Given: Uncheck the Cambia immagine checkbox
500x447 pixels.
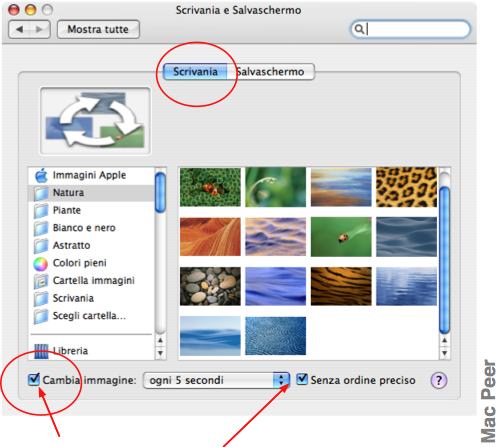Looking at the screenshot, I should click(x=34, y=379).
